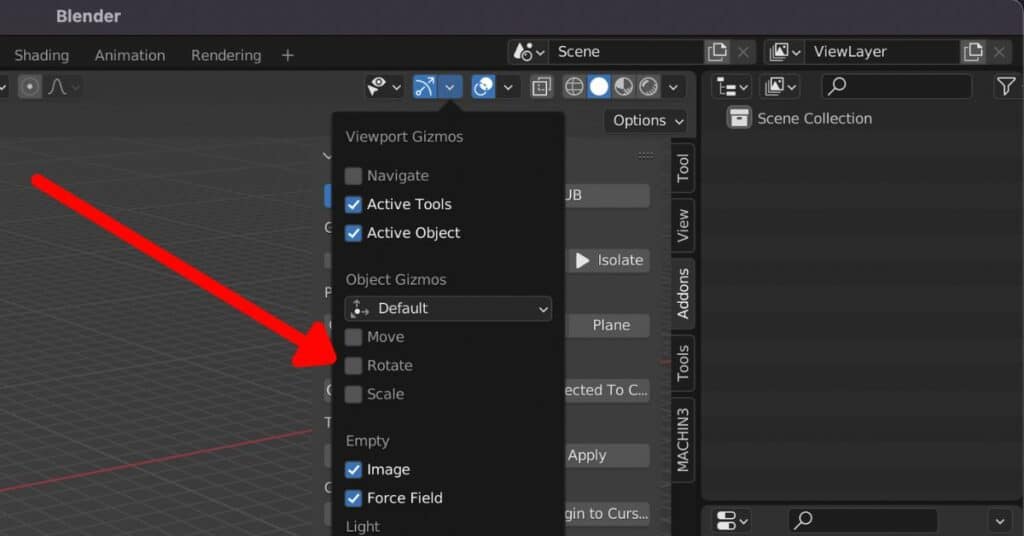Open the Shading workspace tab

tap(42, 55)
